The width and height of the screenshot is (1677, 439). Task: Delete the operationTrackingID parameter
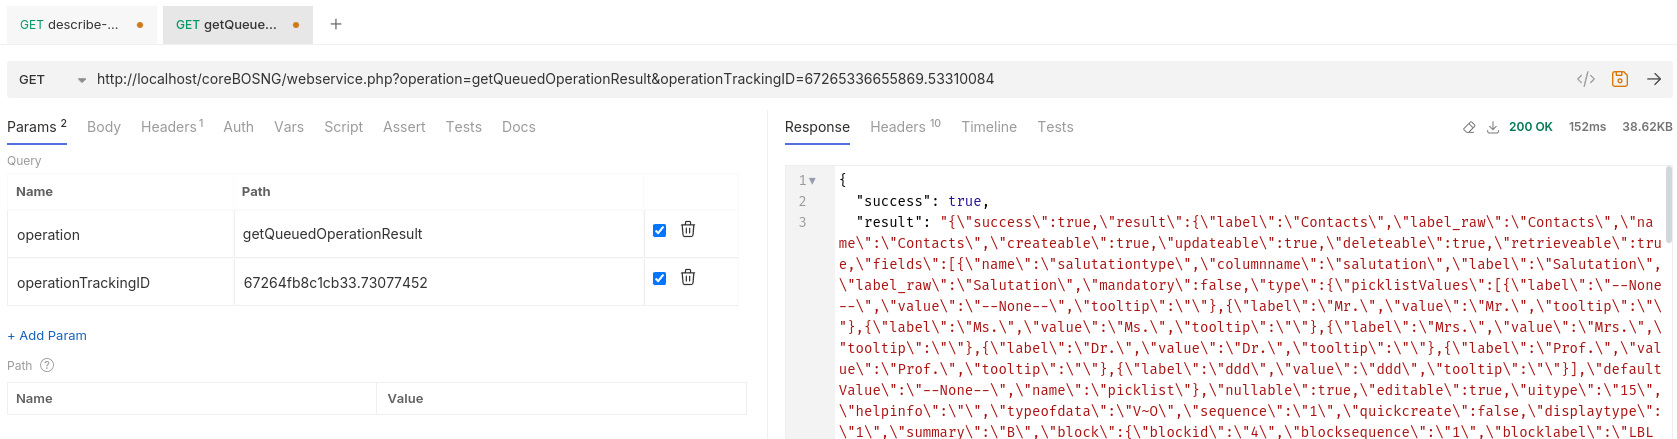(x=688, y=278)
